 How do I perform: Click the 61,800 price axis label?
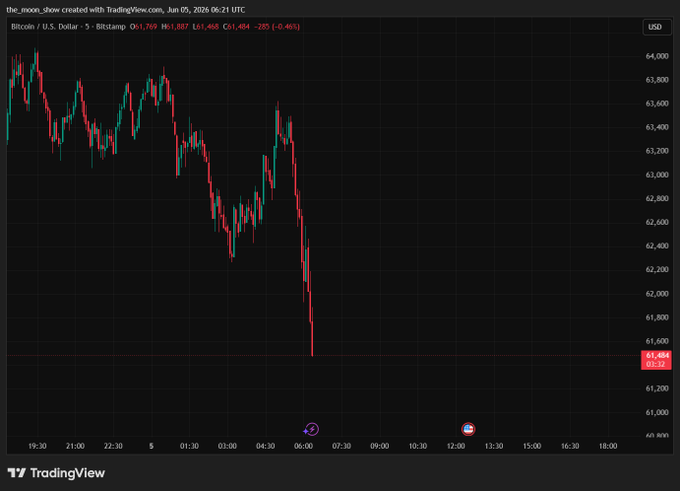(657, 318)
